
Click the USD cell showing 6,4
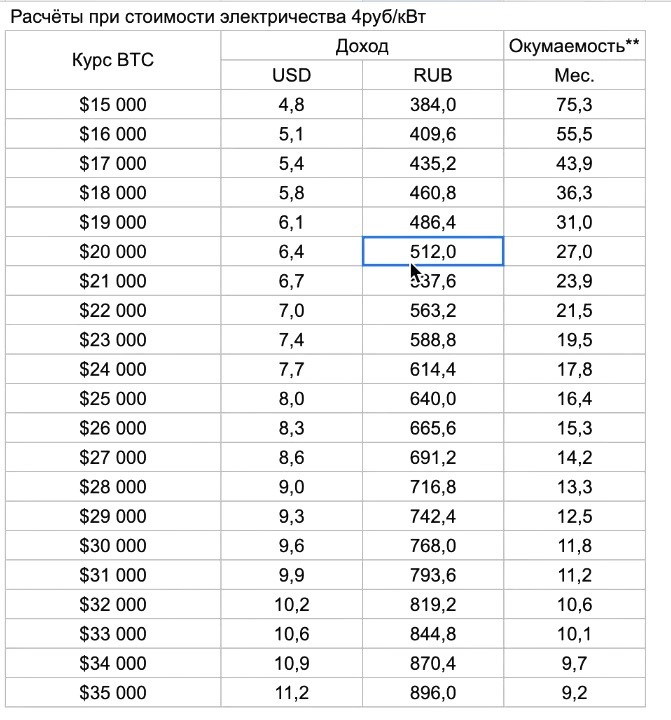coord(291,251)
